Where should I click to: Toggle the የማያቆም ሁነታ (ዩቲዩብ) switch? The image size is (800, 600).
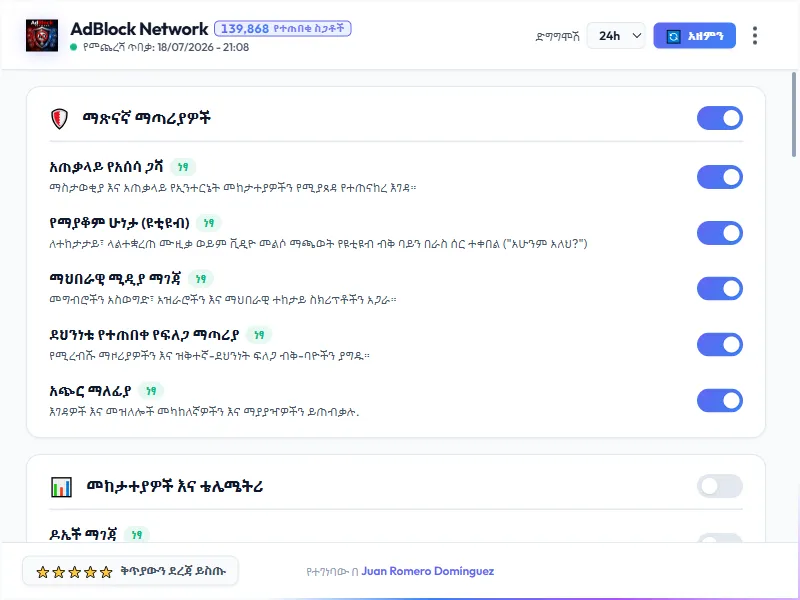719,233
